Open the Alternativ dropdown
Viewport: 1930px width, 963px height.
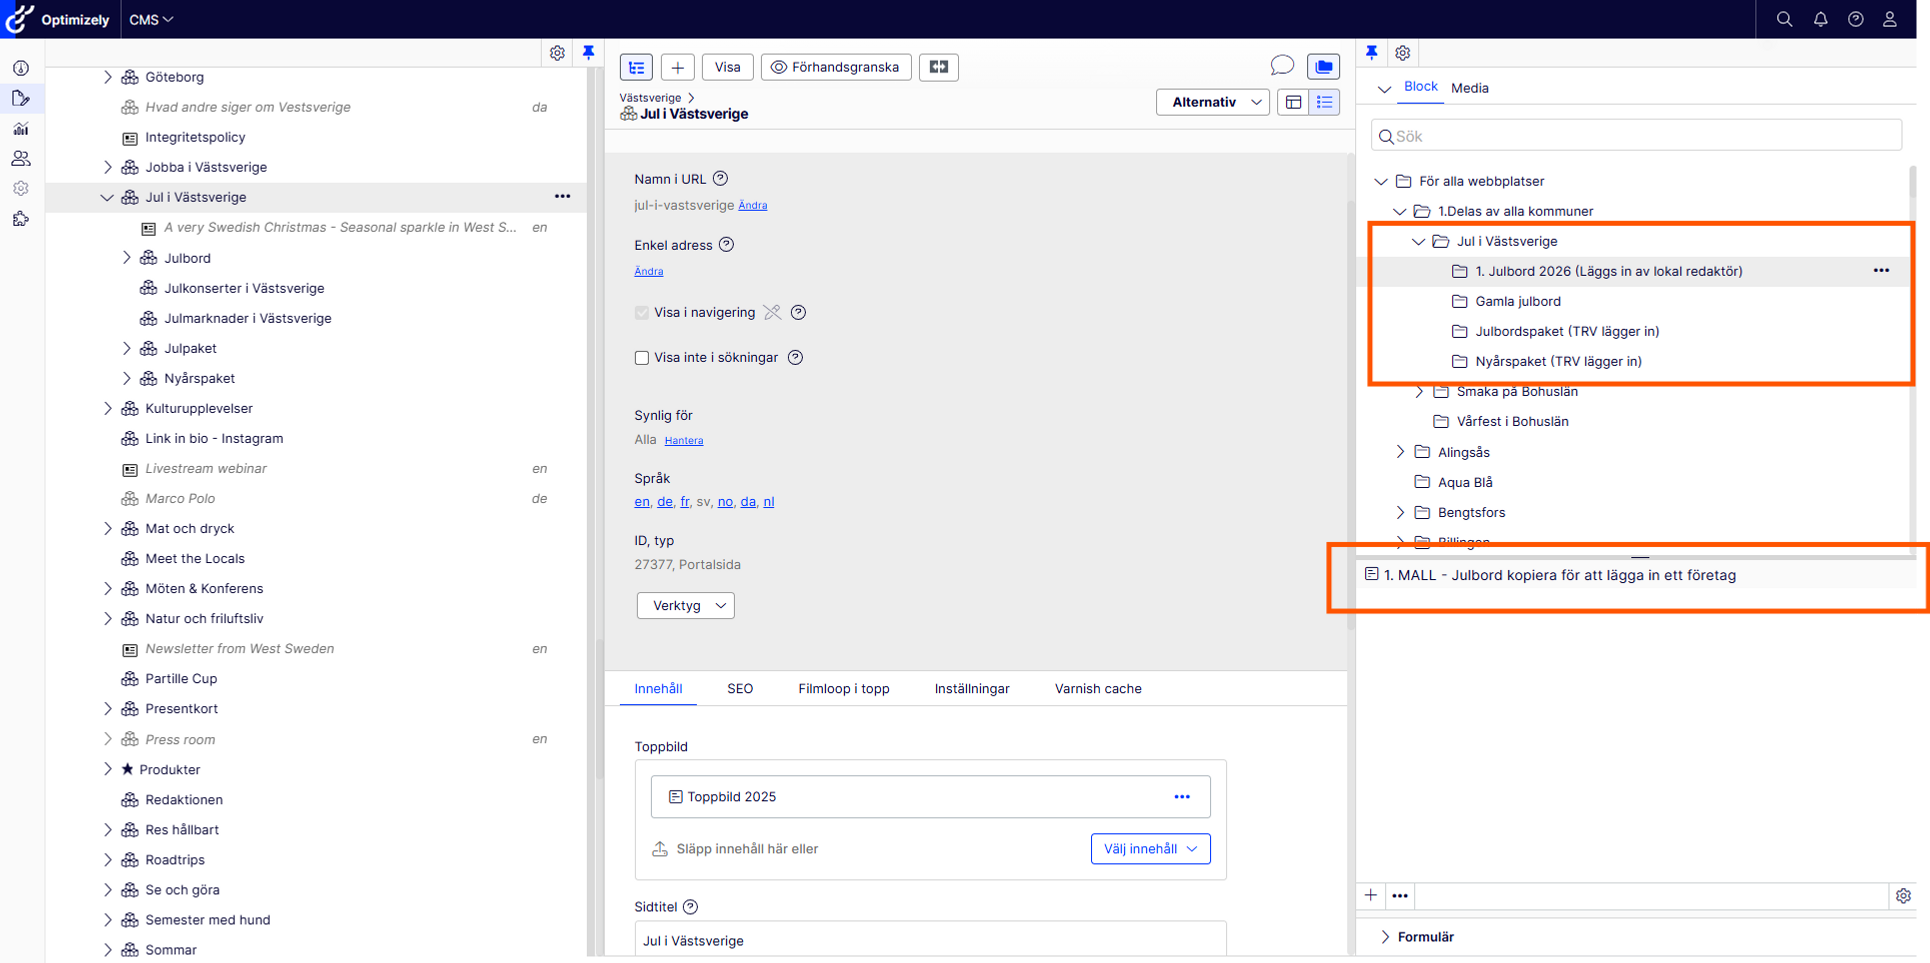click(1213, 102)
